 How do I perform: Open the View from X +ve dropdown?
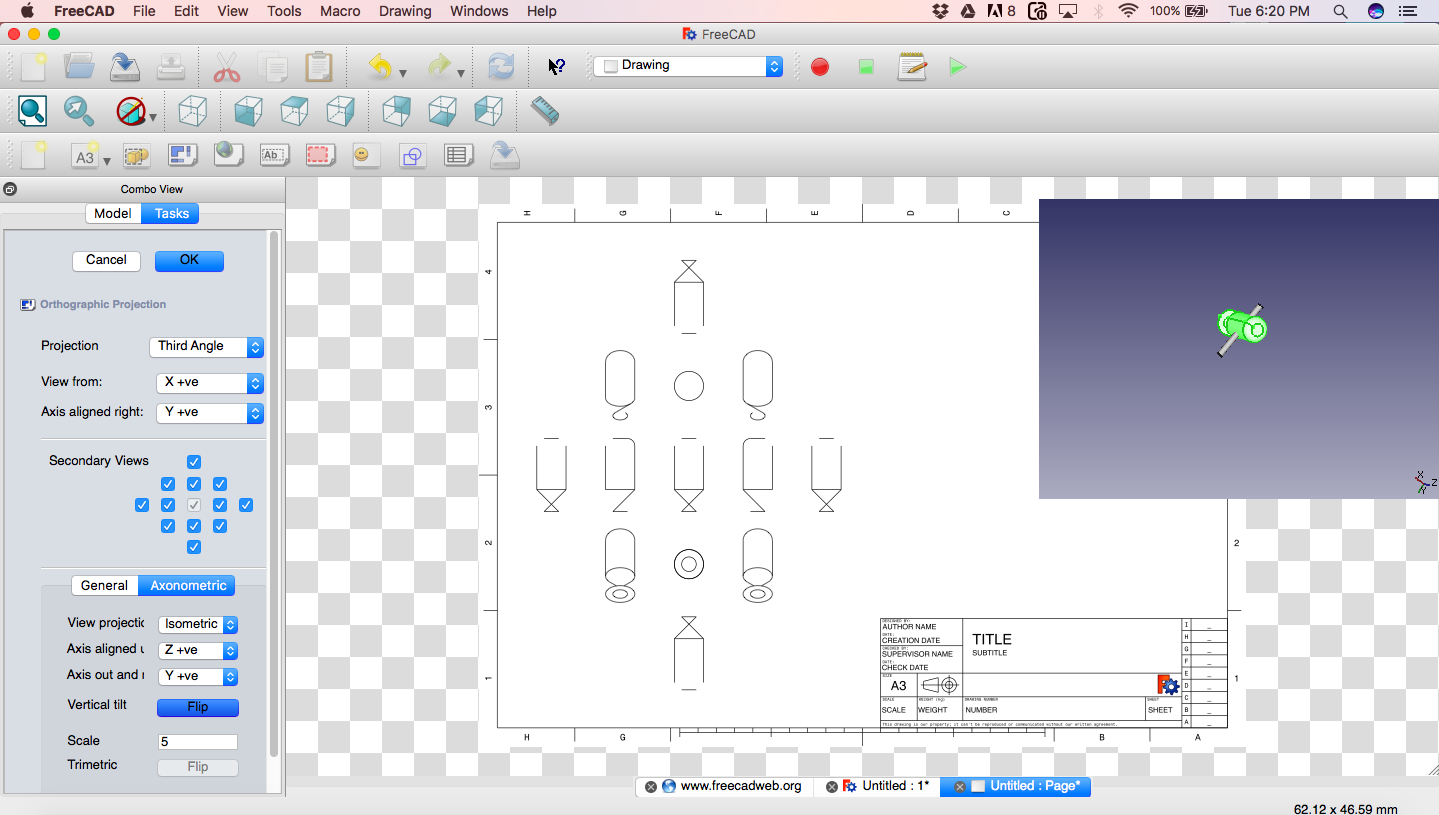(210, 383)
